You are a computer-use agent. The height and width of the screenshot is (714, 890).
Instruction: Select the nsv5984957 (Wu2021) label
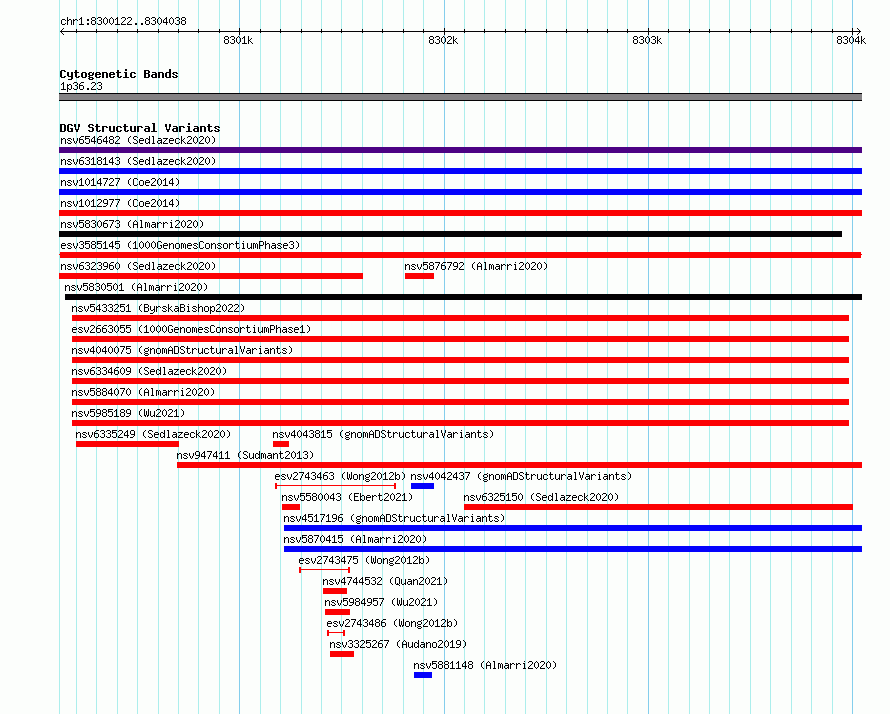(381, 602)
